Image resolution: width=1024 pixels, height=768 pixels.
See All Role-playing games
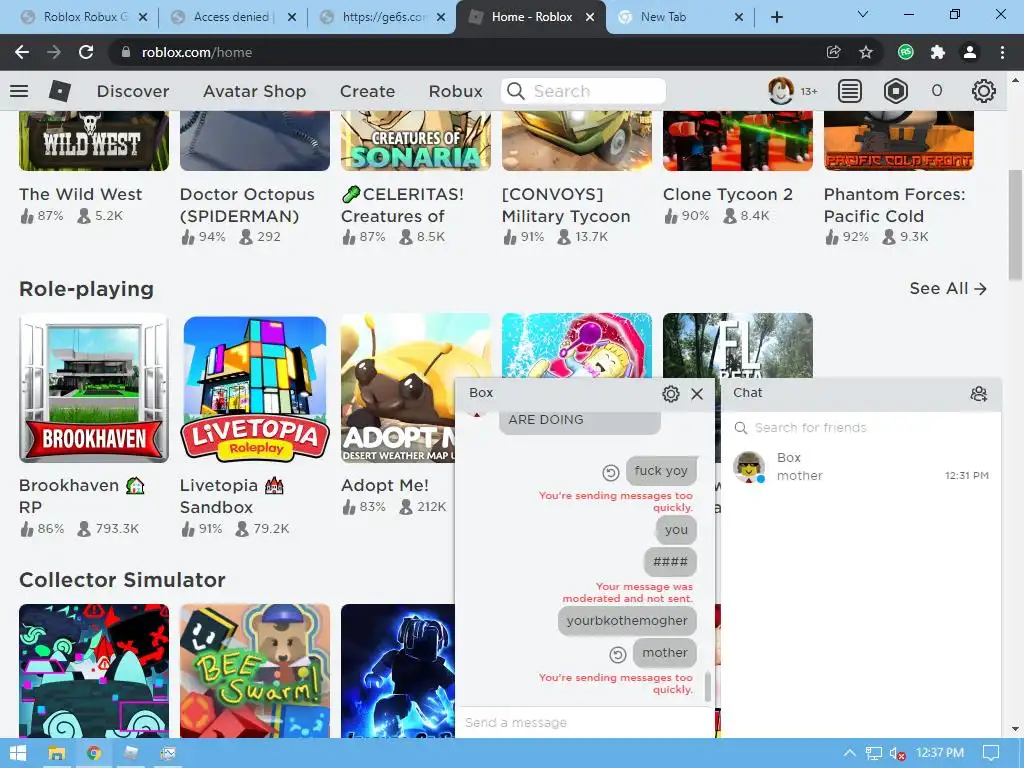click(948, 289)
